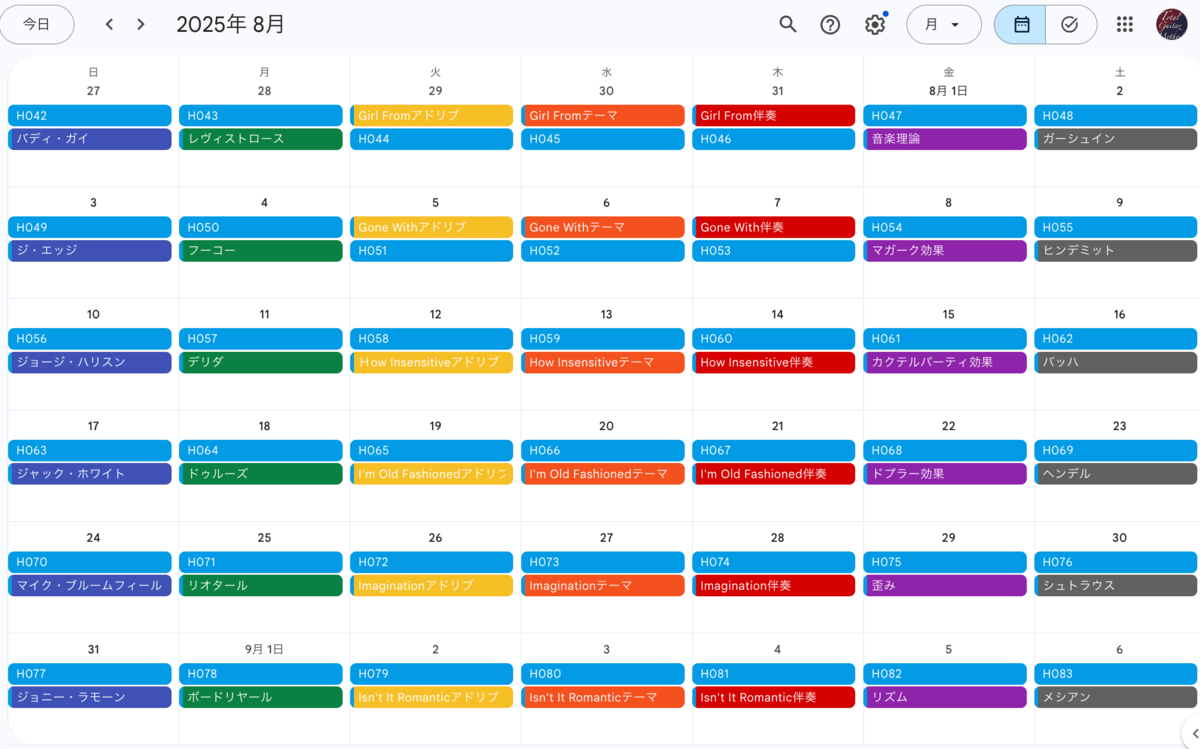Go to the previous month
Image resolution: width=1200 pixels, height=749 pixels.
[109, 25]
